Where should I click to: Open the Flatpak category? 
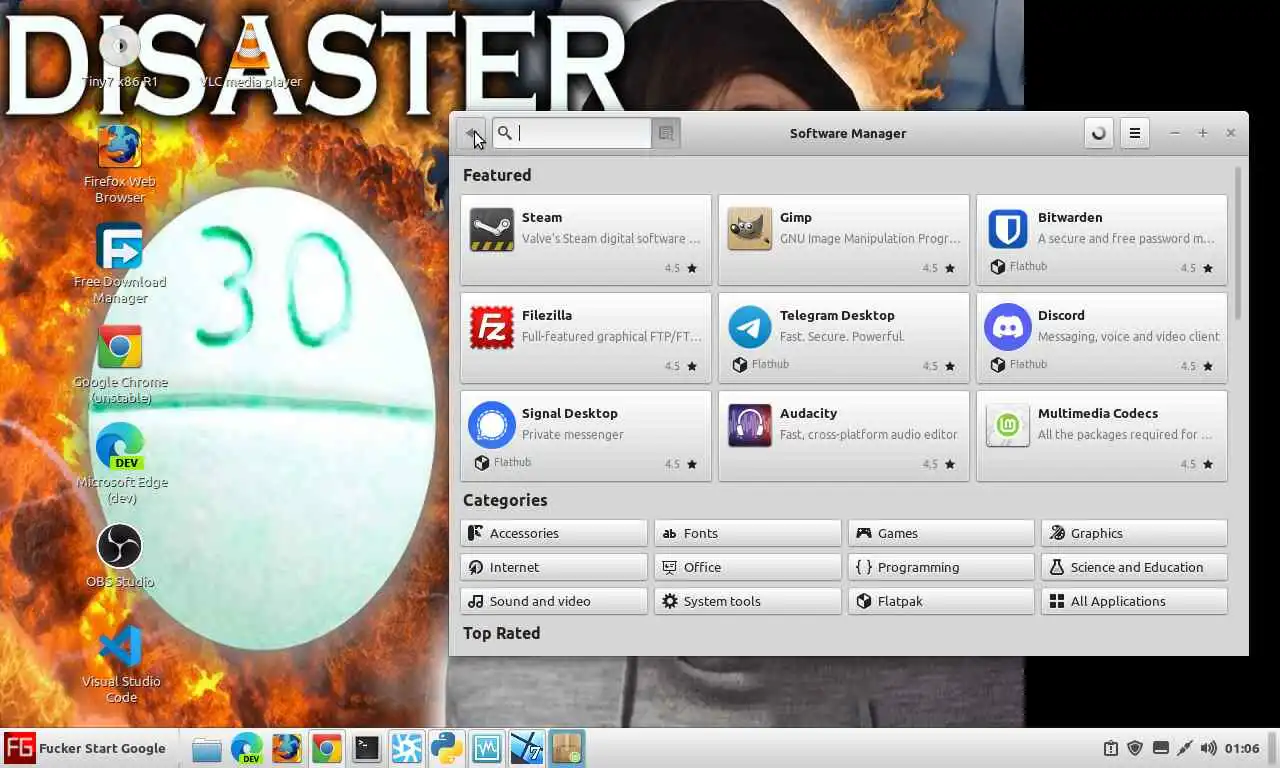(x=941, y=601)
